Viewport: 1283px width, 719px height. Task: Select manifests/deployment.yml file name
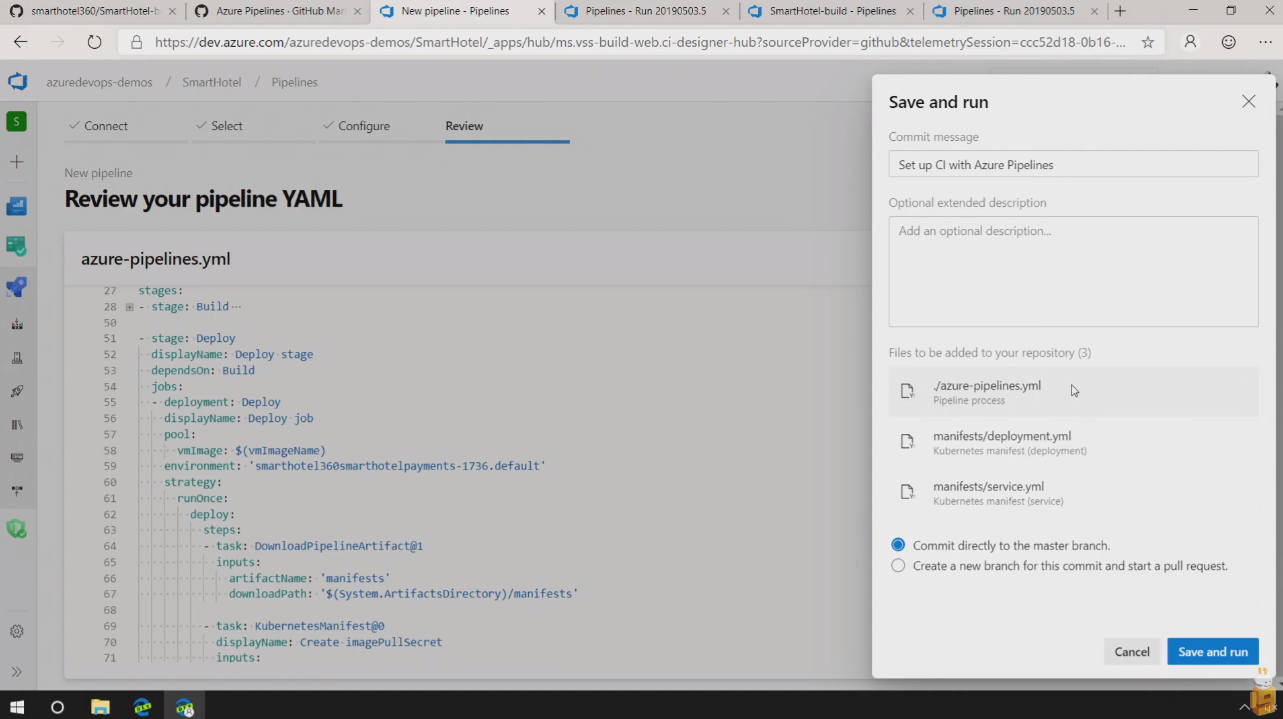click(x=1002, y=436)
